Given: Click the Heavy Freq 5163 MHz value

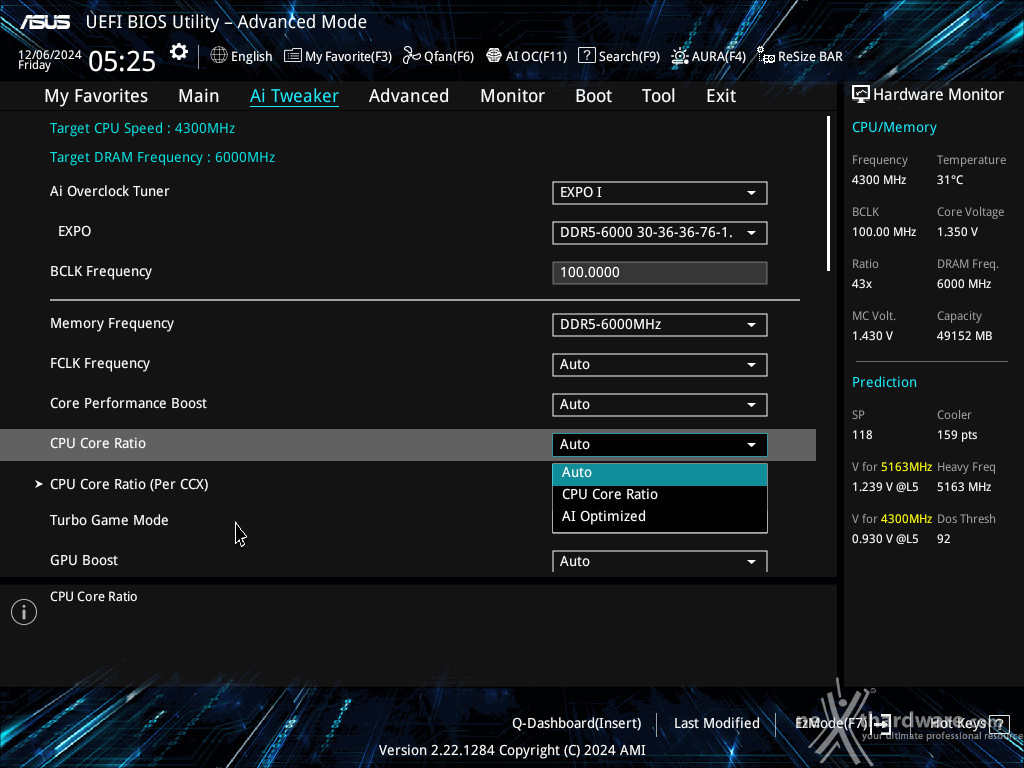Looking at the screenshot, I should pos(964,487).
